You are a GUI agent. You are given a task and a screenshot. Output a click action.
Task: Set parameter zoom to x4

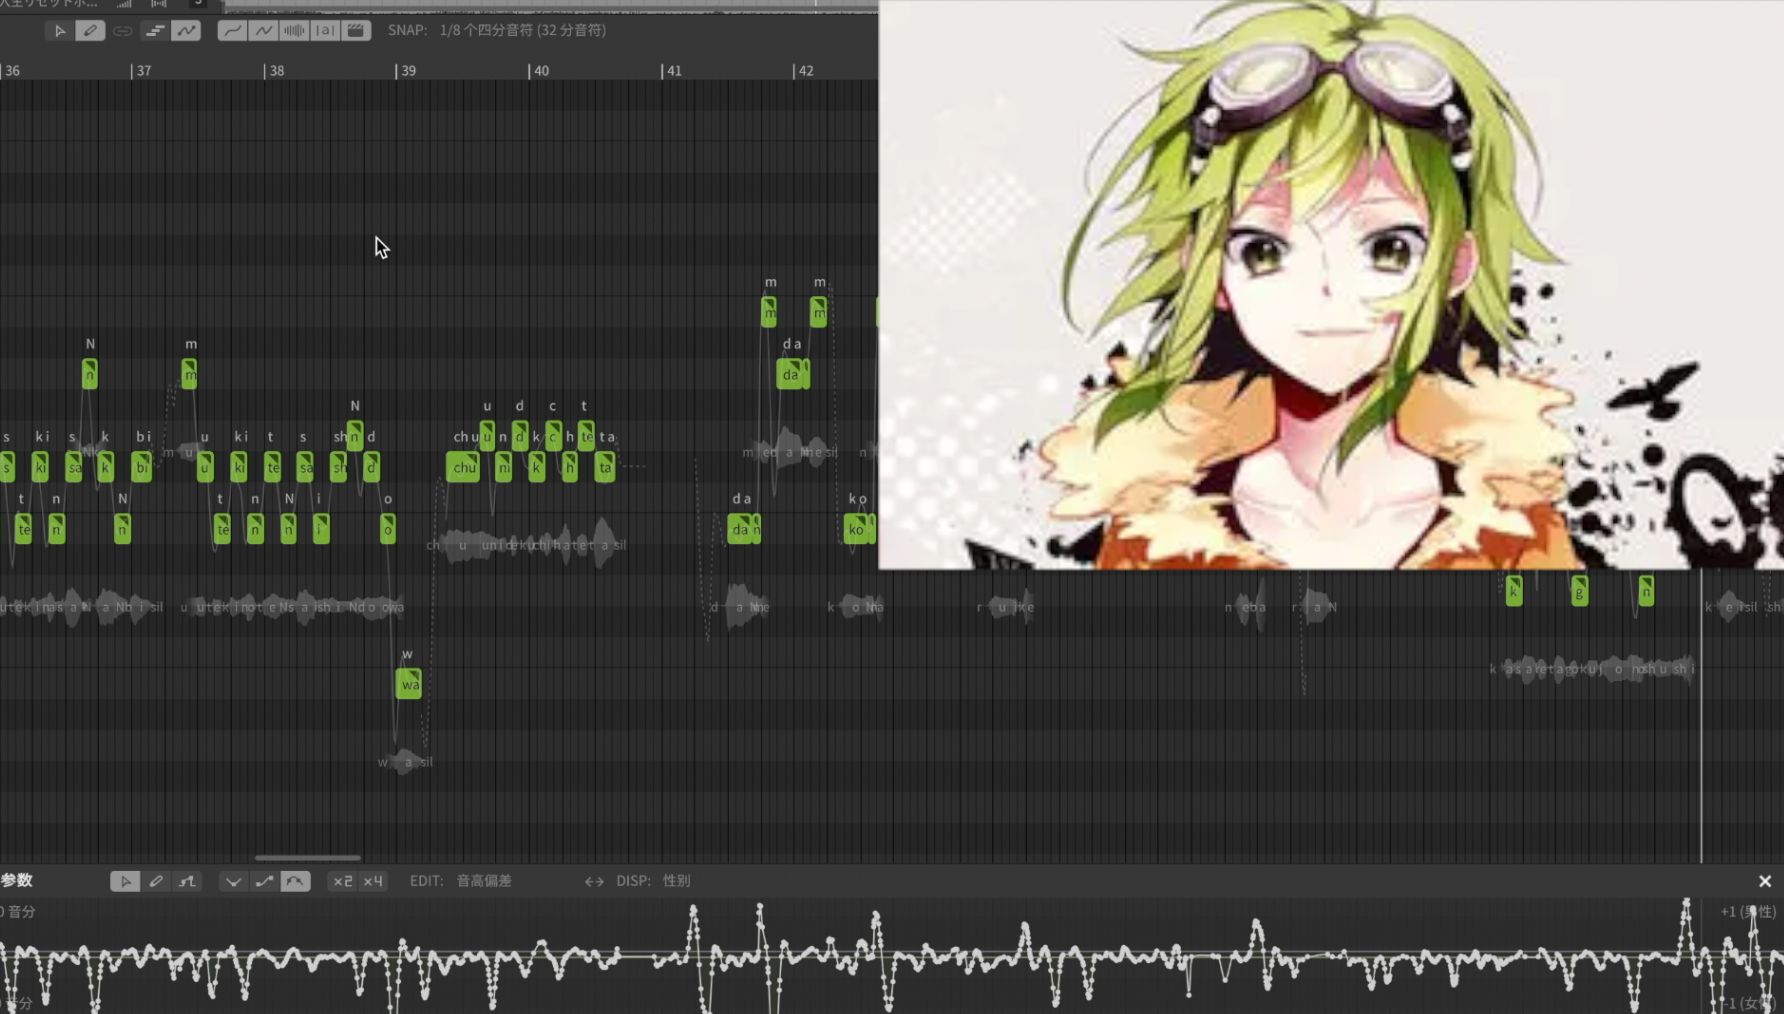pos(373,881)
